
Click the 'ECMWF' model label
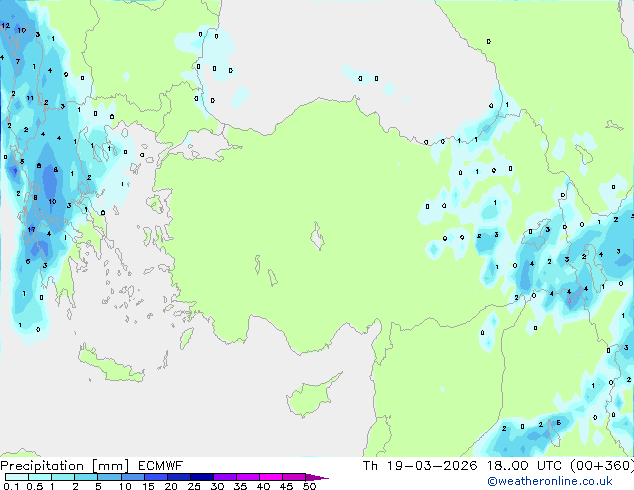[x=161, y=466]
